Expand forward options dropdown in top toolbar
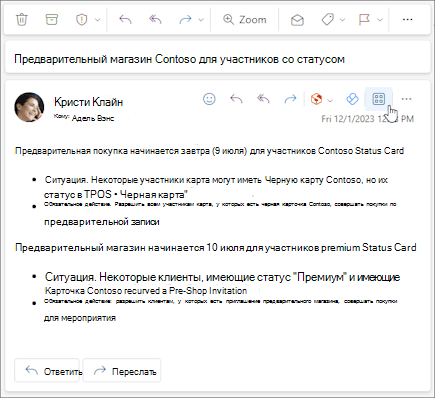 [x=201, y=20]
